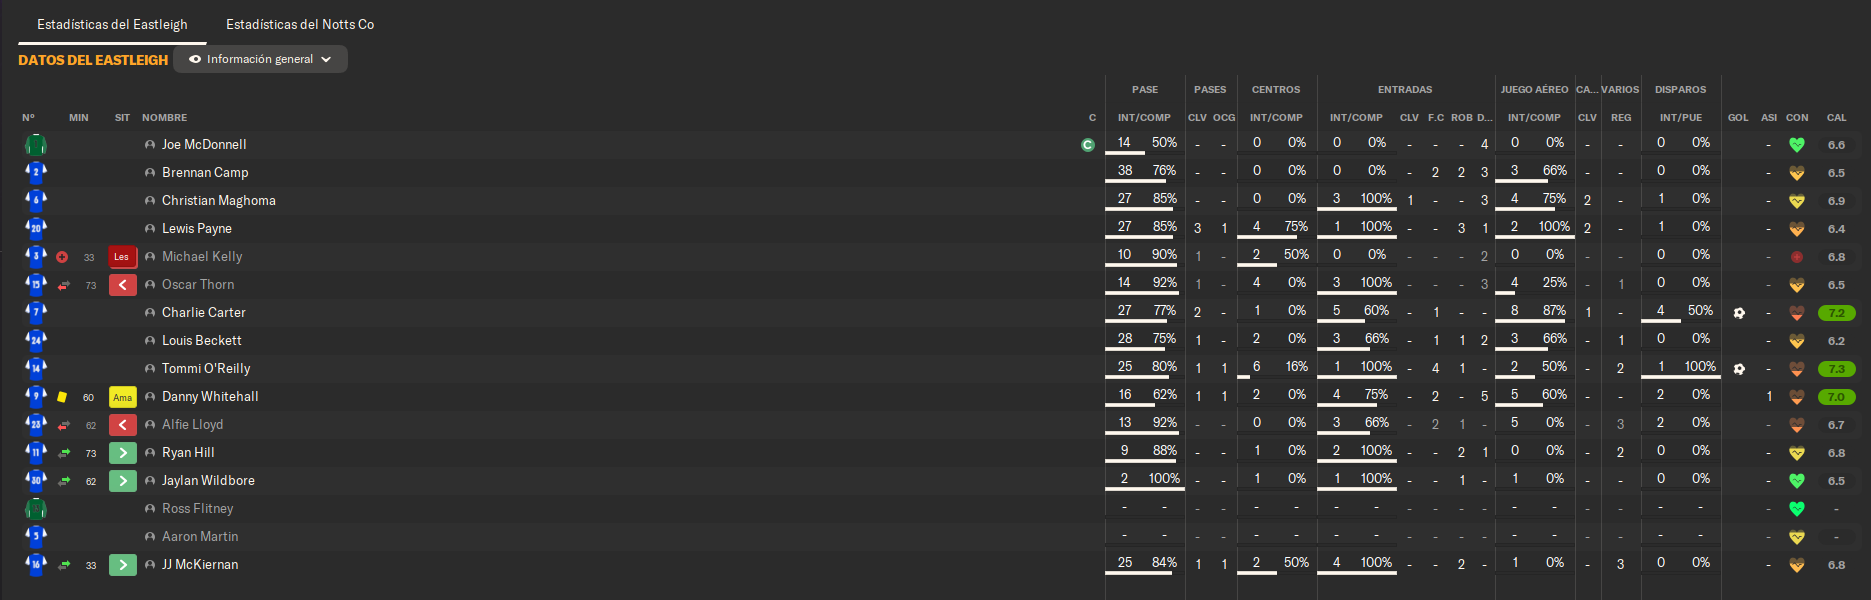The height and width of the screenshot is (600, 1871).
Task: Click Michael Kelly's red Les status badge
Action: click(x=122, y=257)
